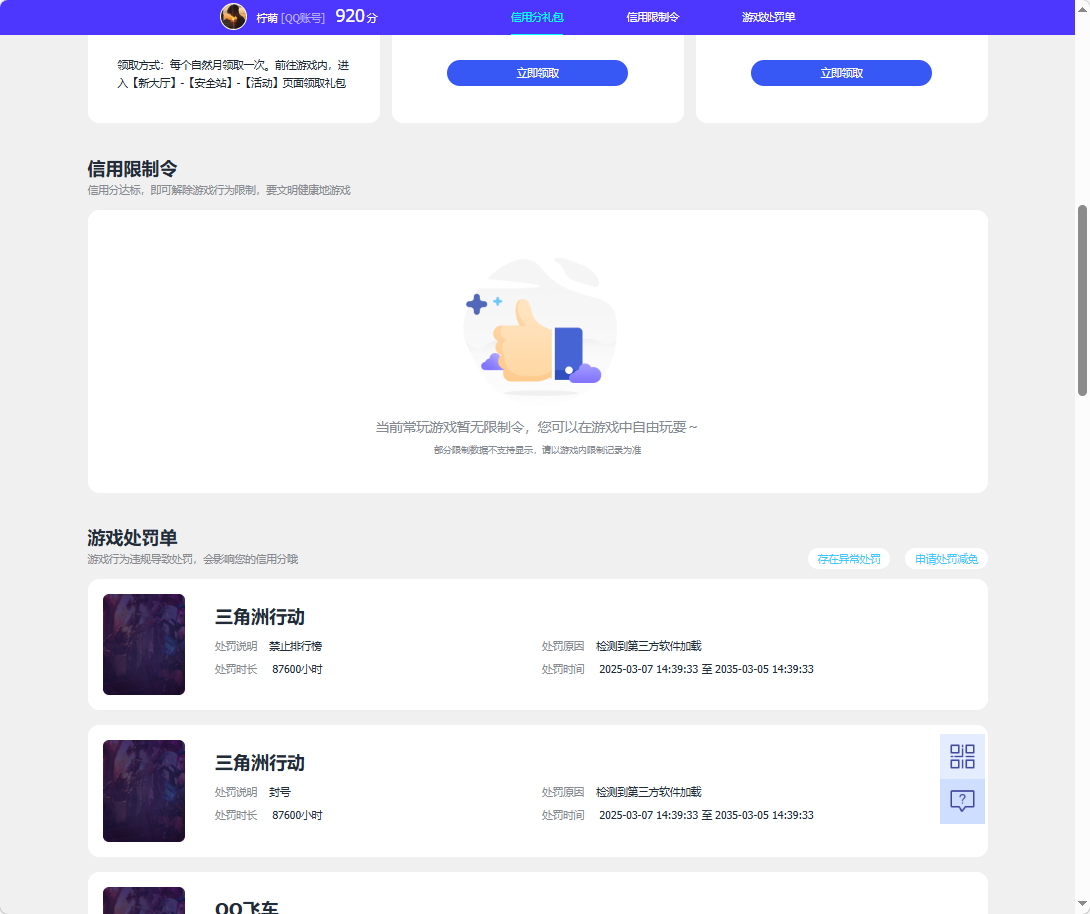
Task: Click the left 立即领取 button
Action: 537,72
